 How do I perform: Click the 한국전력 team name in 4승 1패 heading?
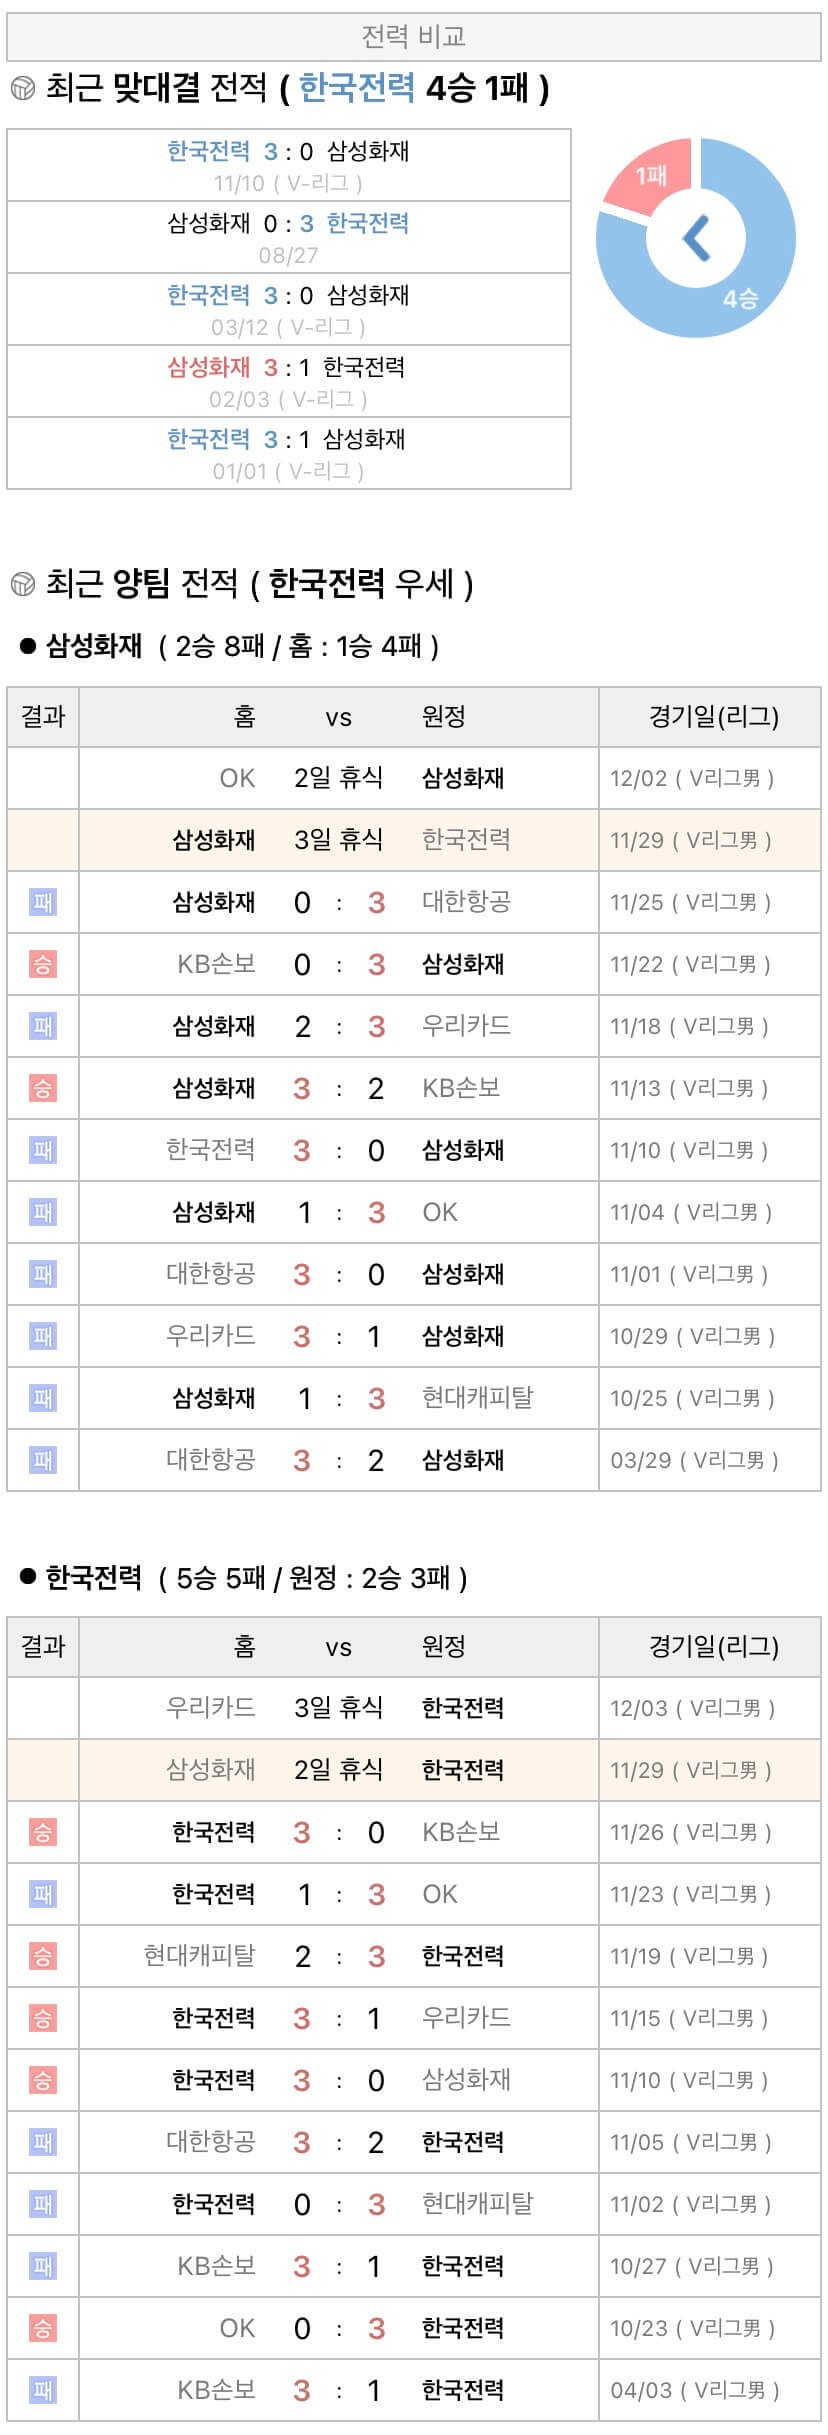pos(356,89)
